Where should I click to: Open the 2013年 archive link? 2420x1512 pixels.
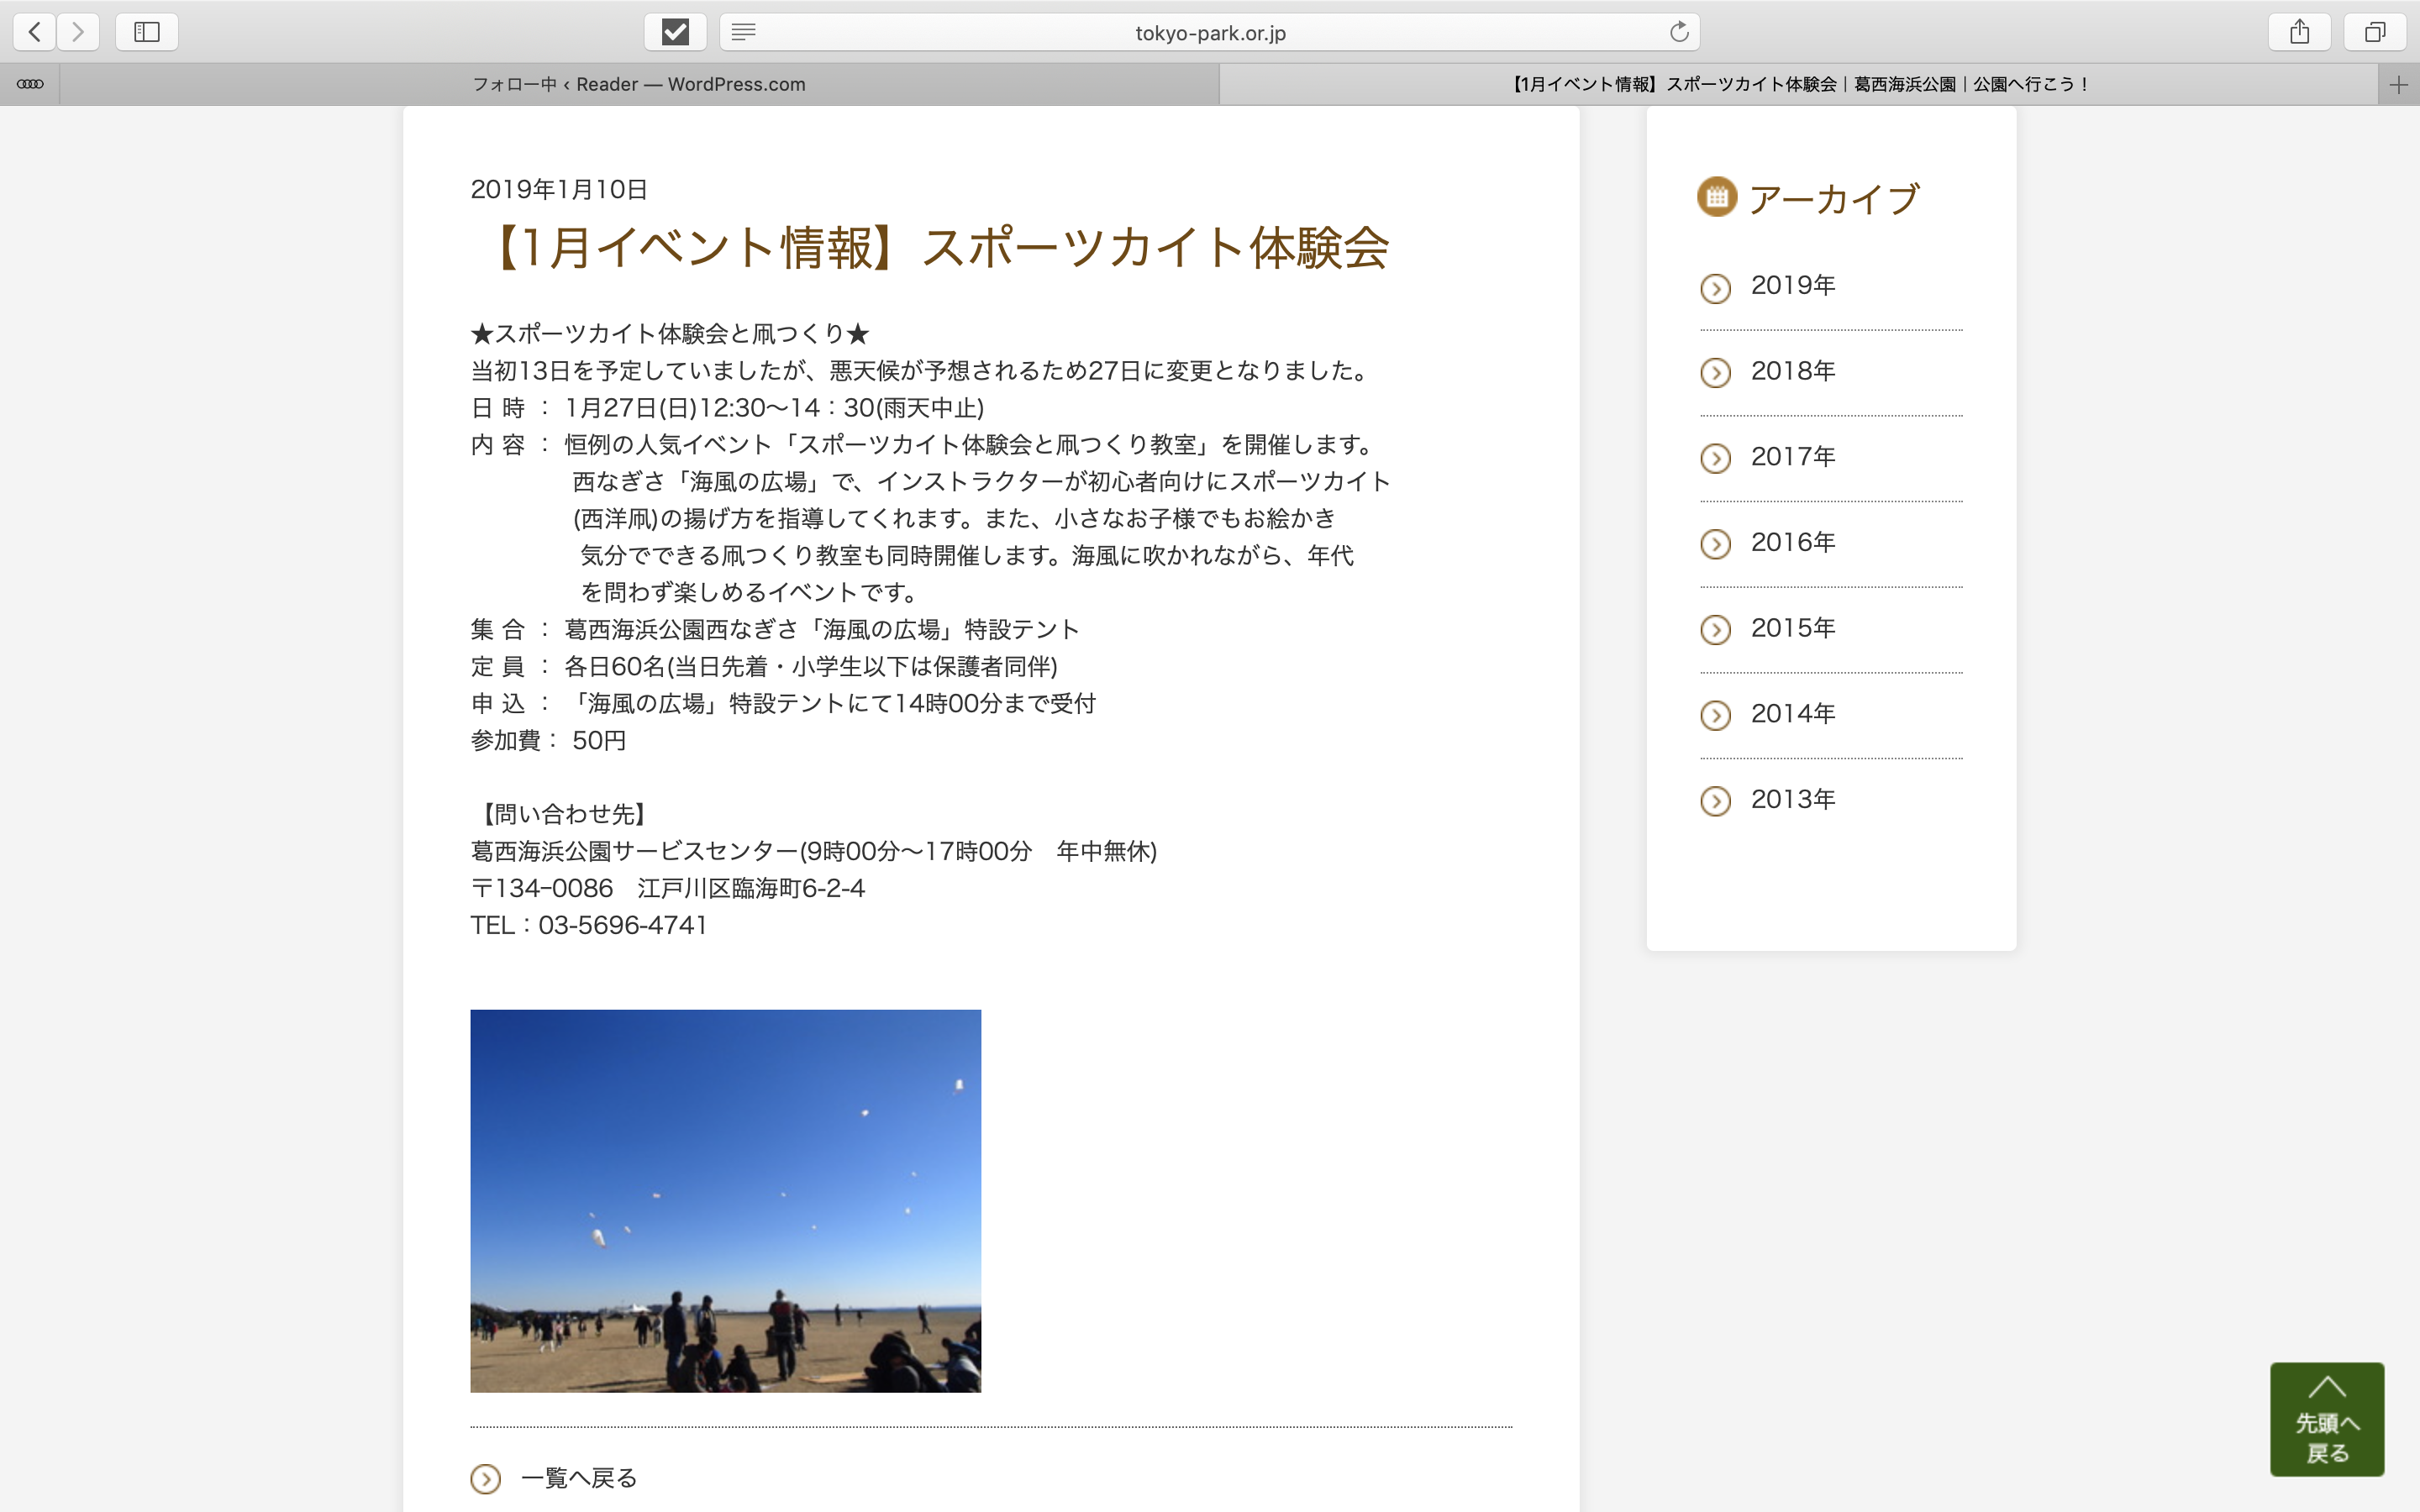(x=1792, y=800)
